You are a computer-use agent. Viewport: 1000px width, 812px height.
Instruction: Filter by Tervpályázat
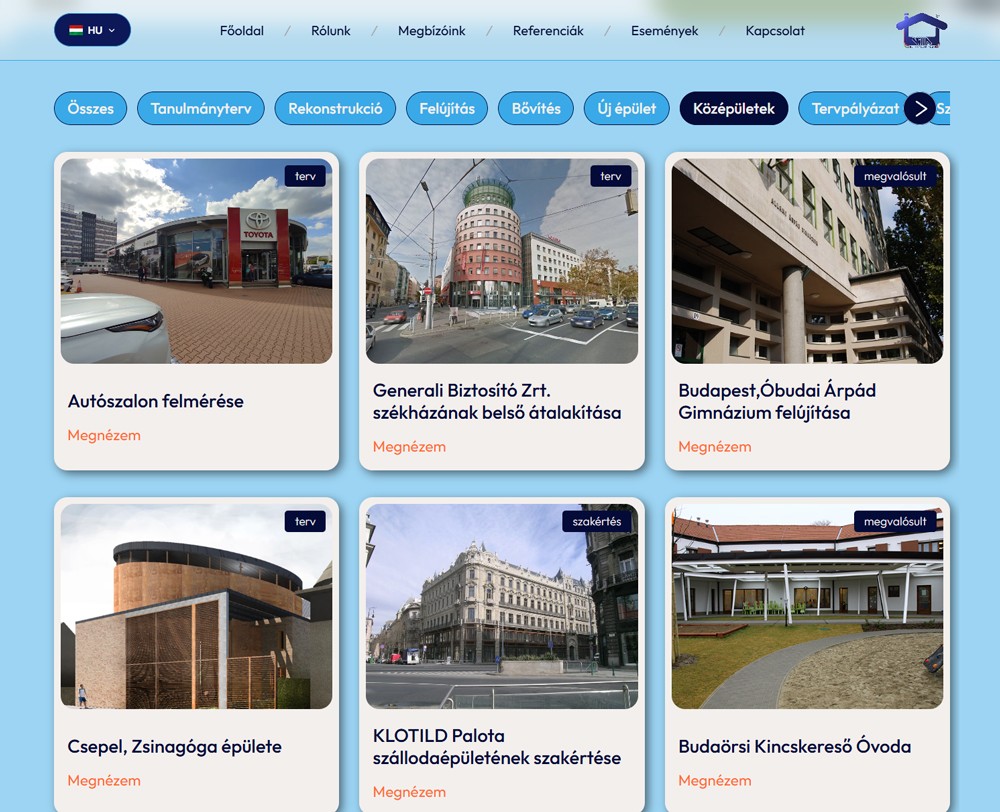coord(854,108)
